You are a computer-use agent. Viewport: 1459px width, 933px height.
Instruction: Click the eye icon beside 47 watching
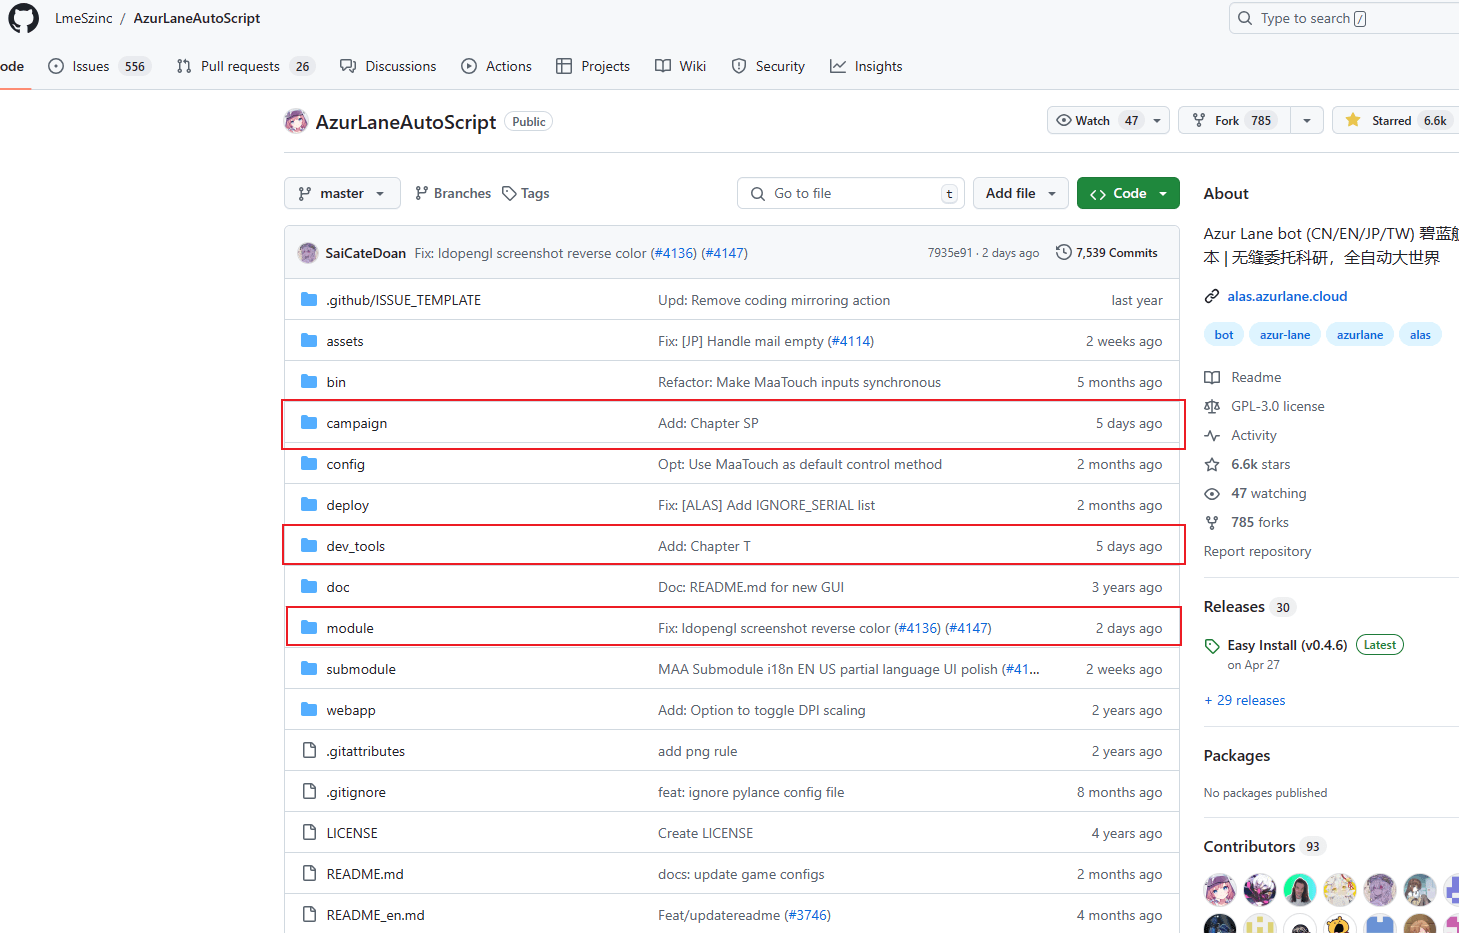(1212, 493)
